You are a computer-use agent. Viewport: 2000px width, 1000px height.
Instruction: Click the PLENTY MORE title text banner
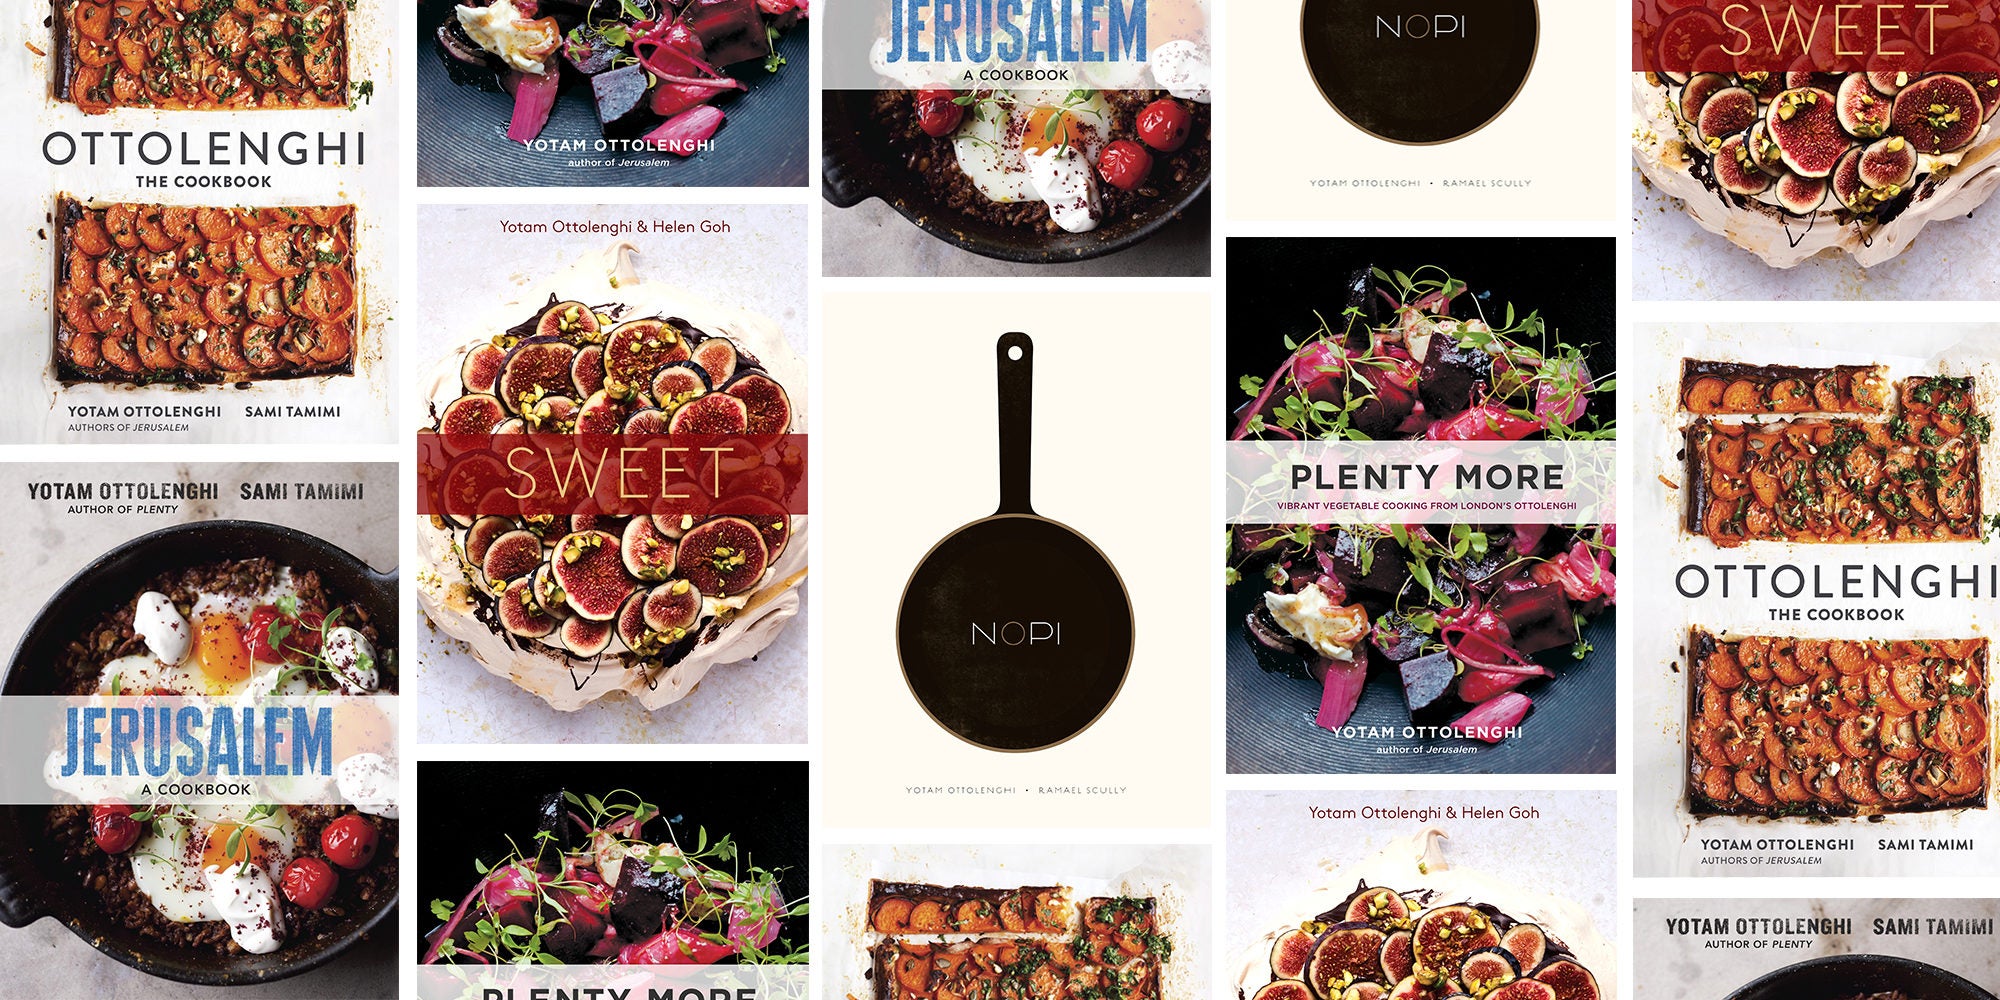tap(1426, 478)
